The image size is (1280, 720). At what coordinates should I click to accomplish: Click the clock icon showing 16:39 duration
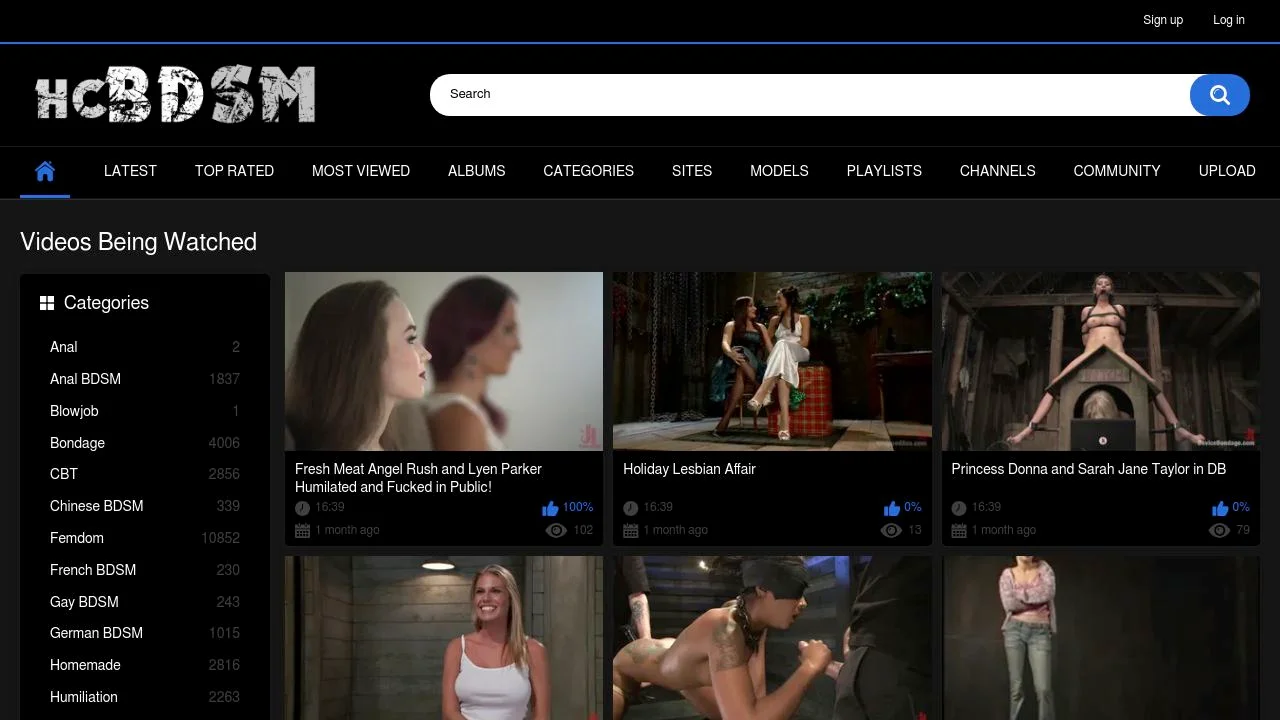(x=302, y=507)
